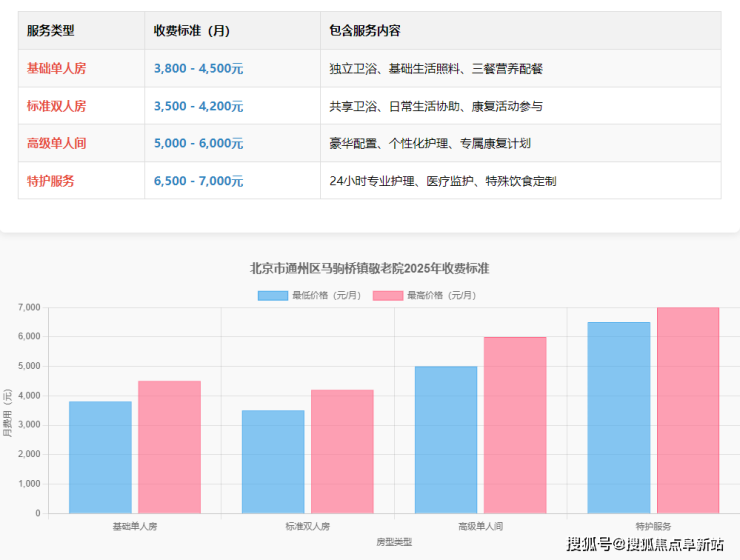740x560 pixels.
Task: Click the 搜狐号@搜狐焦点阜新站 watermark
Action: 645,544
